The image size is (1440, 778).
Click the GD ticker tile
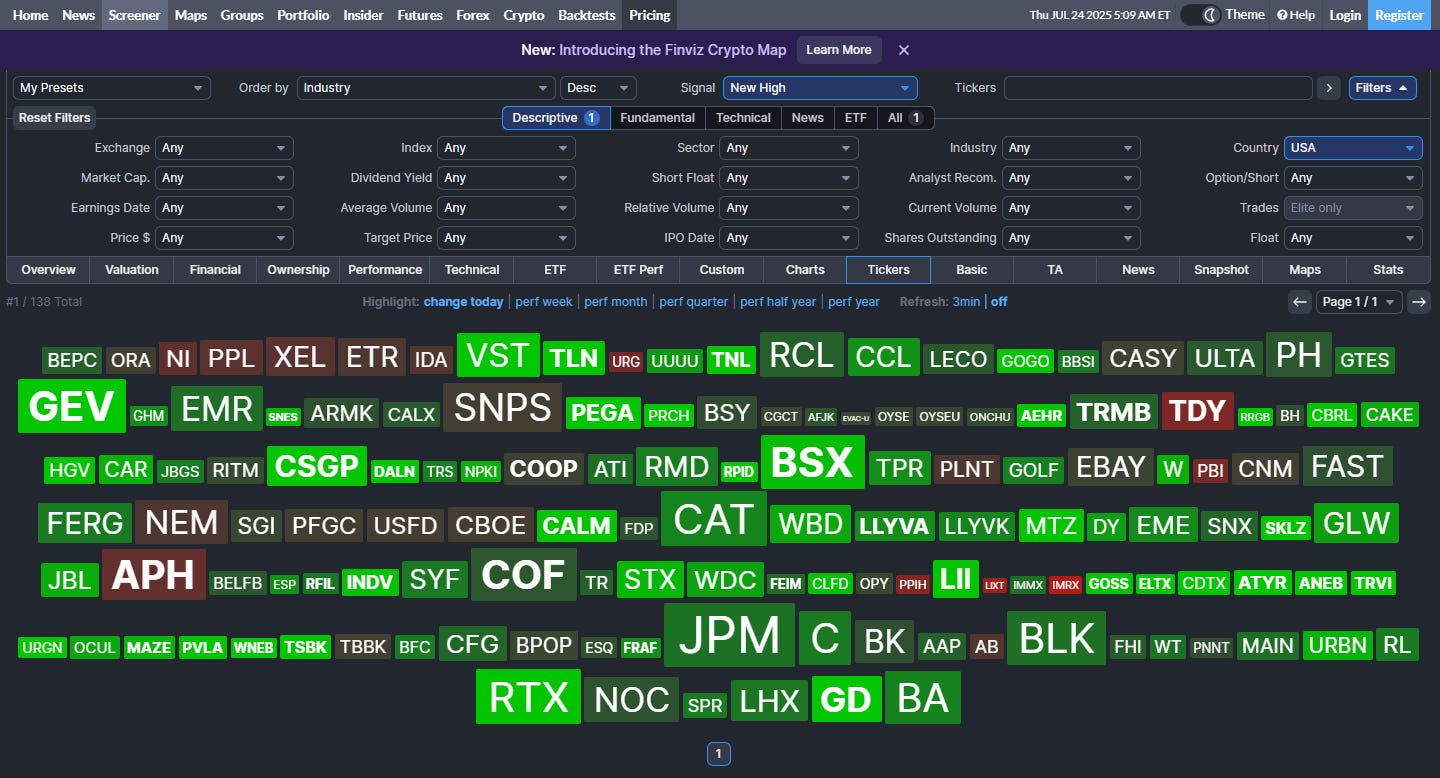[847, 699]
